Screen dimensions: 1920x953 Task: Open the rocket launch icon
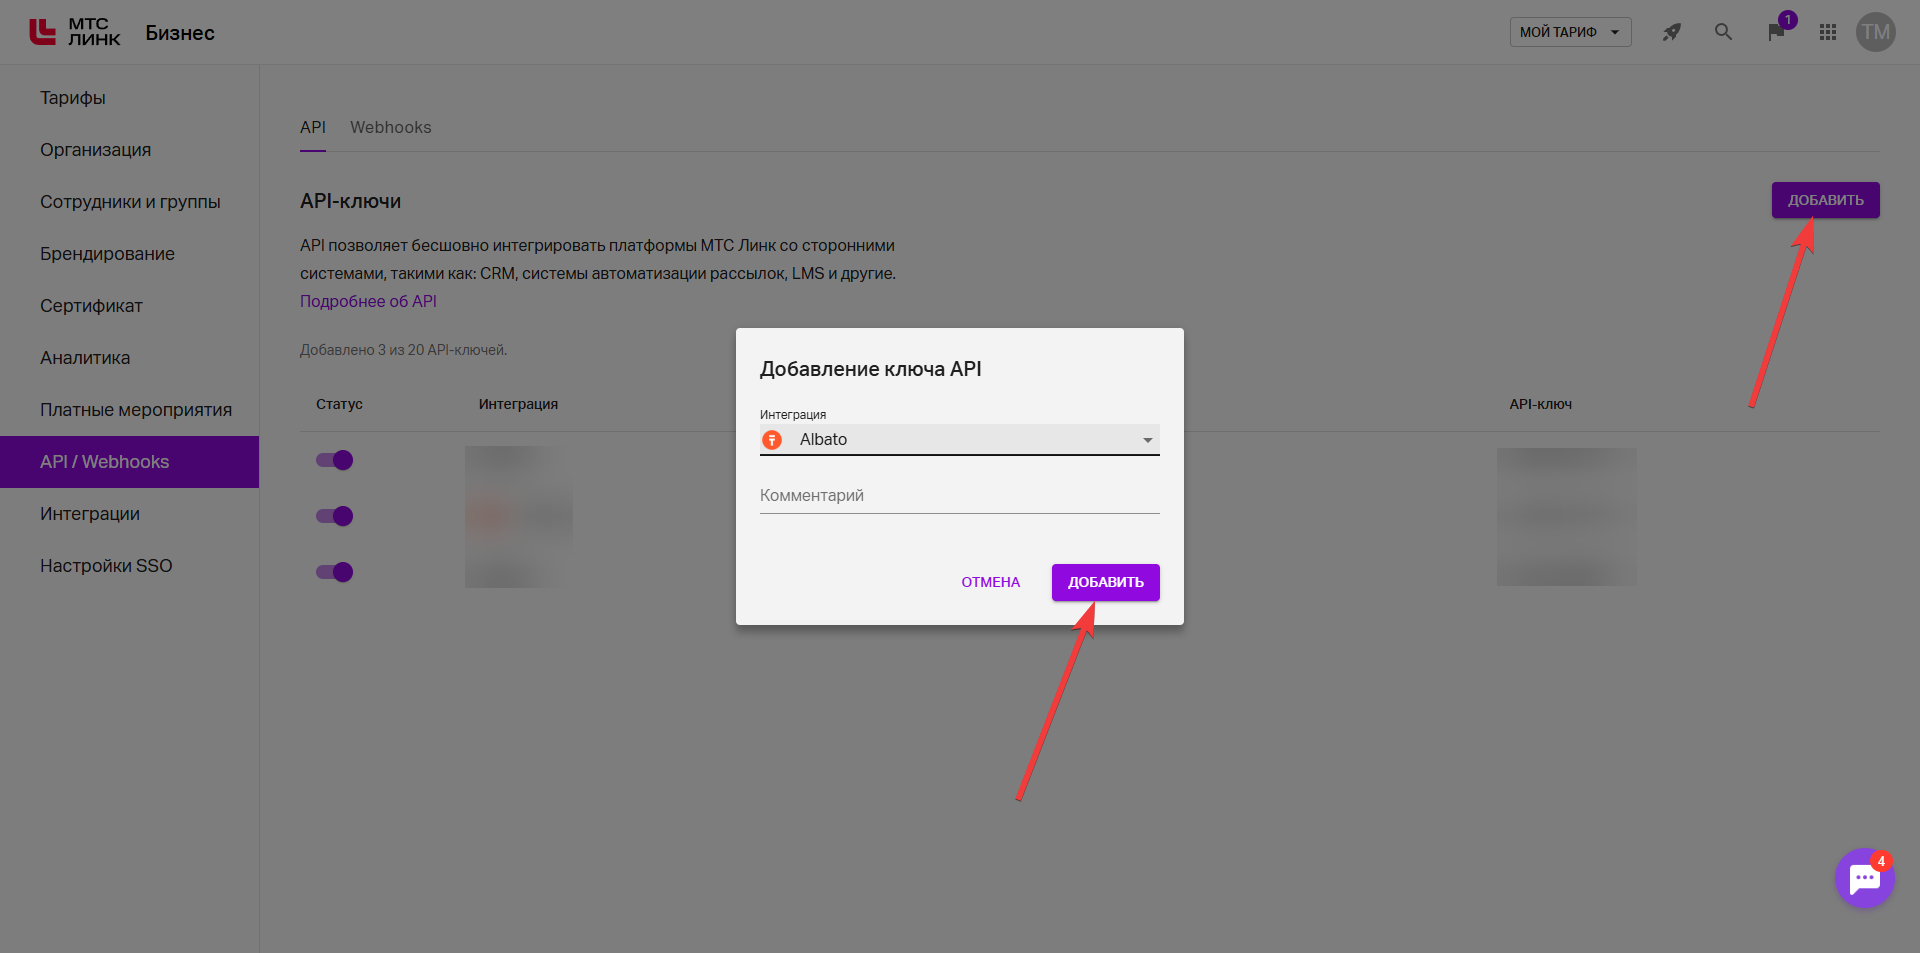[1672, 32]
